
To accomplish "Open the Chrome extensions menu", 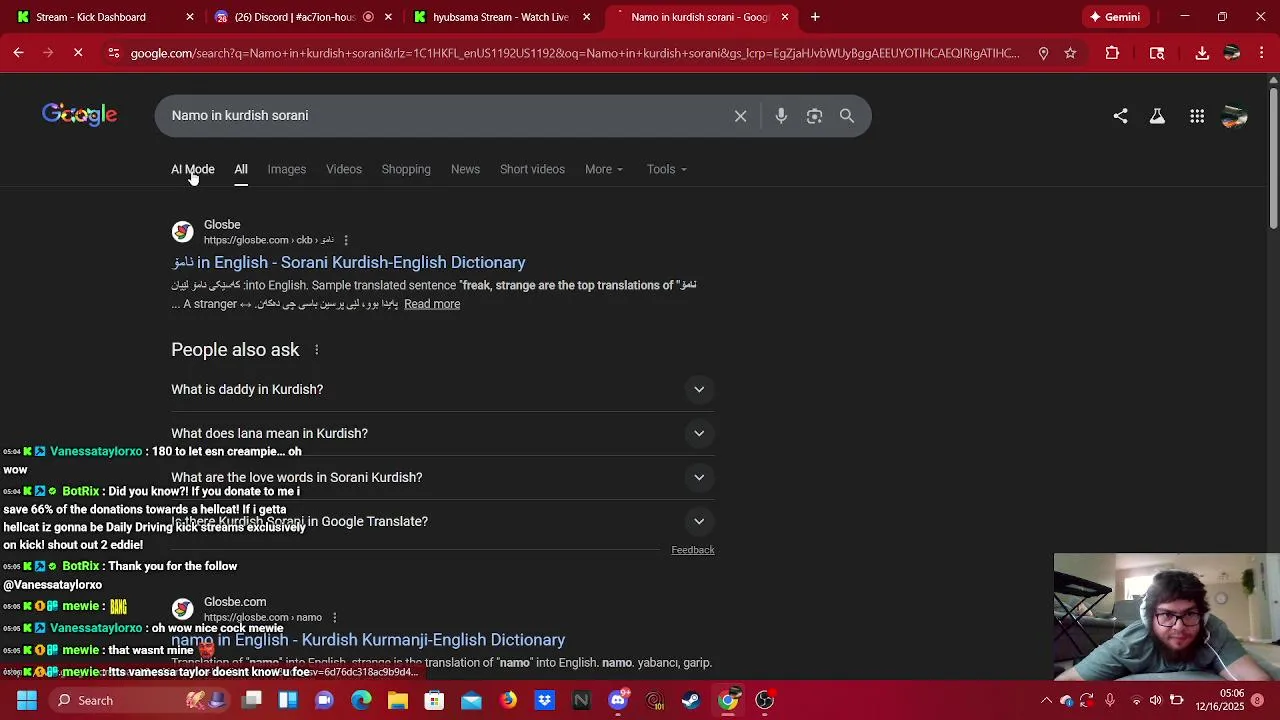I will 1112,53.
